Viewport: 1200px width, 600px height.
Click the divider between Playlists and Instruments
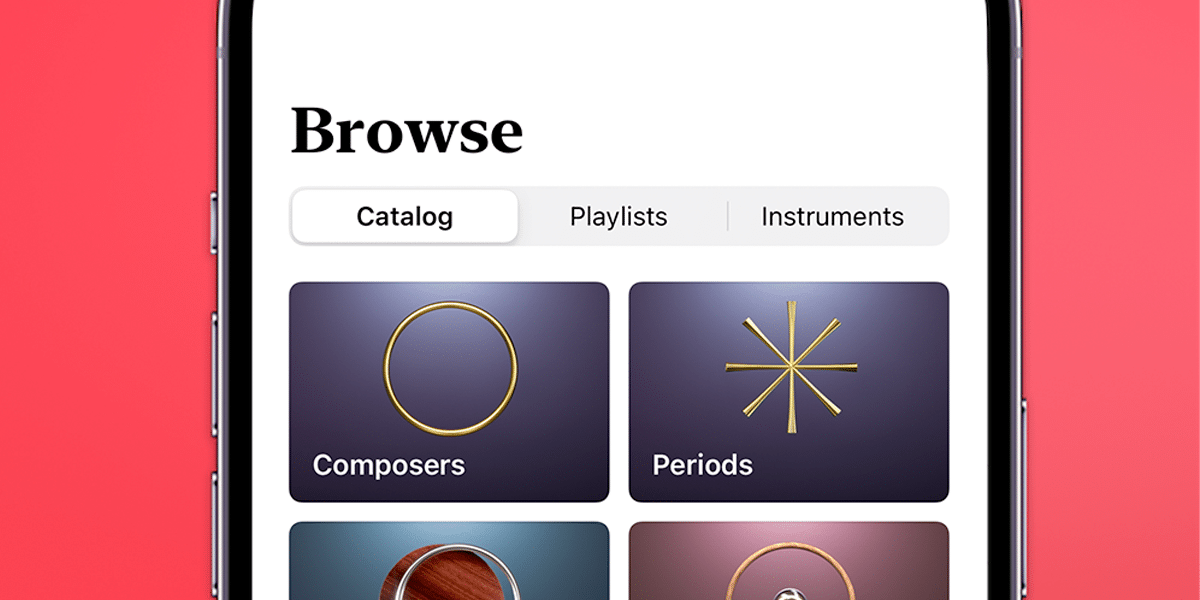[728, 216]
